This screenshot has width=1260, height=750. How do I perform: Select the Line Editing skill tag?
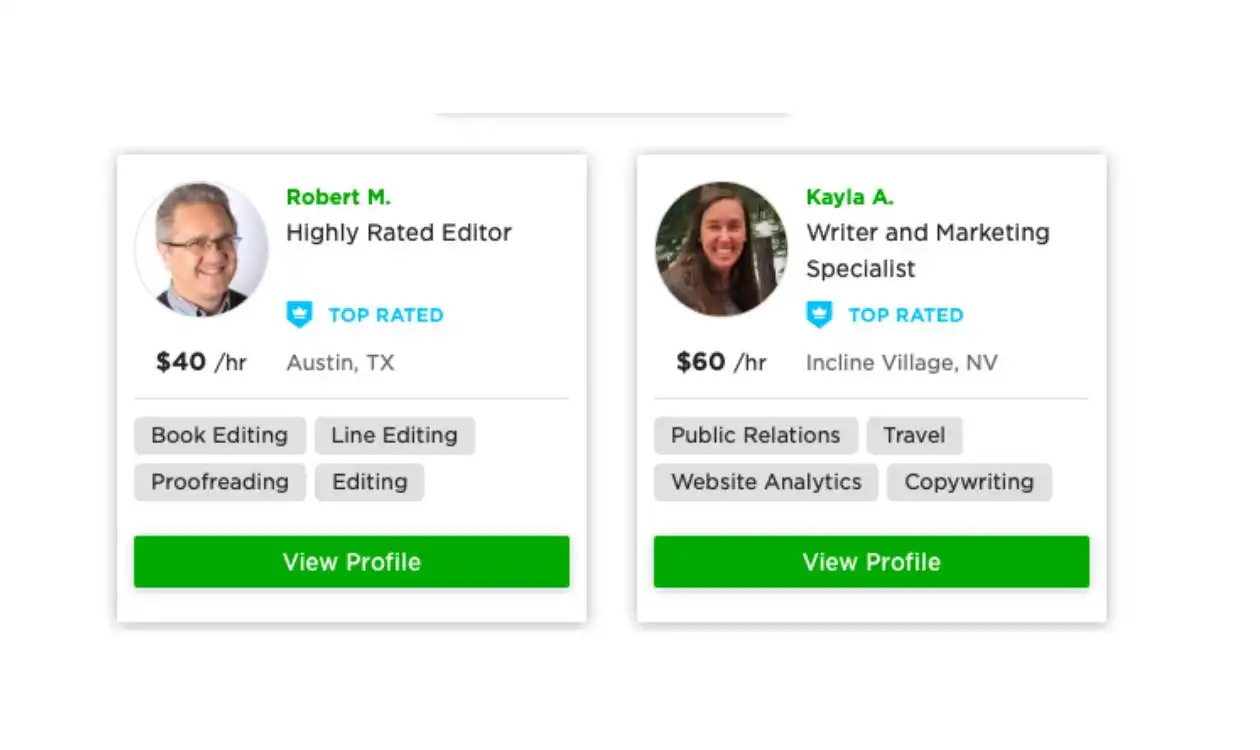(395, 436)
